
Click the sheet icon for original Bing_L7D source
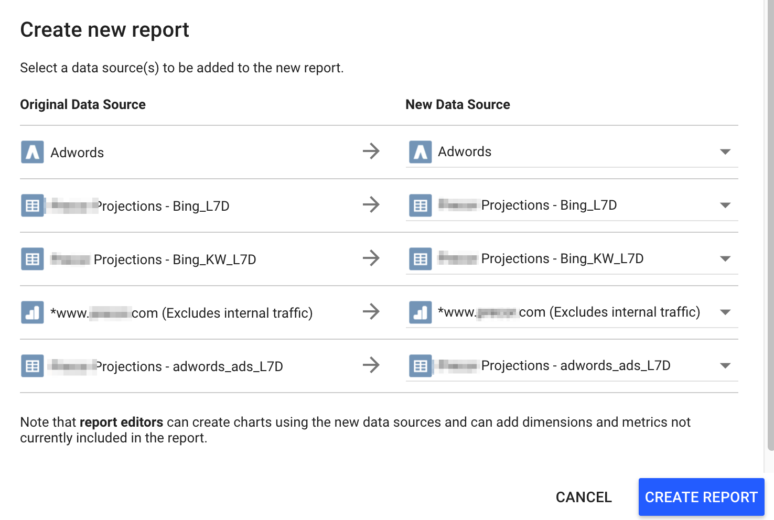[x=32, y=205]
